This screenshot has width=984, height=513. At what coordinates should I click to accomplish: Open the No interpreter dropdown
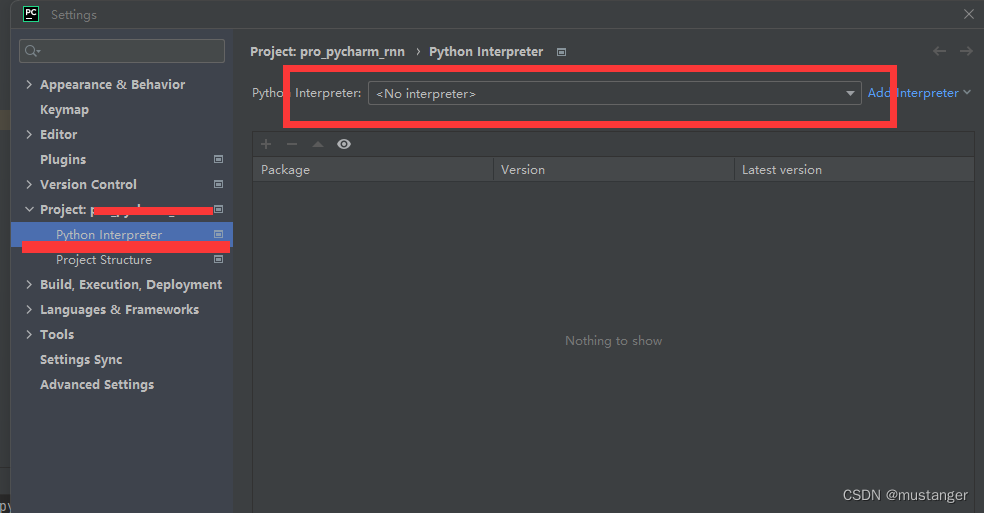pos(614,94)
